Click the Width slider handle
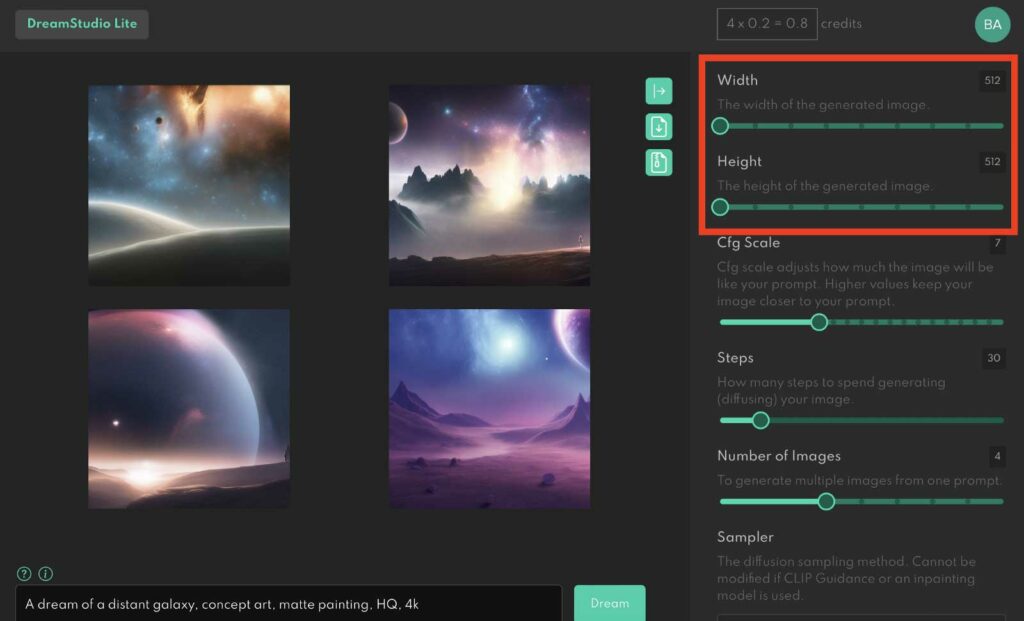The height and width of the screenshot is (621, 1024). [x=720, y=126]
